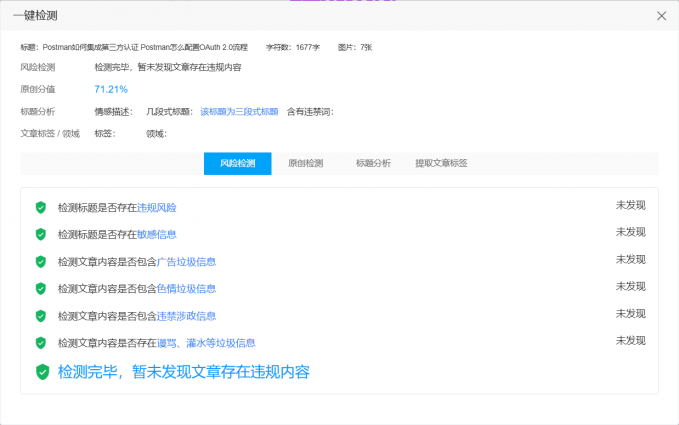The height and width of the screenshot is (425, 679).
Task: Click the 谩骂、灌水等垃圾信息 link text
Action: click(x=198, y=343)
